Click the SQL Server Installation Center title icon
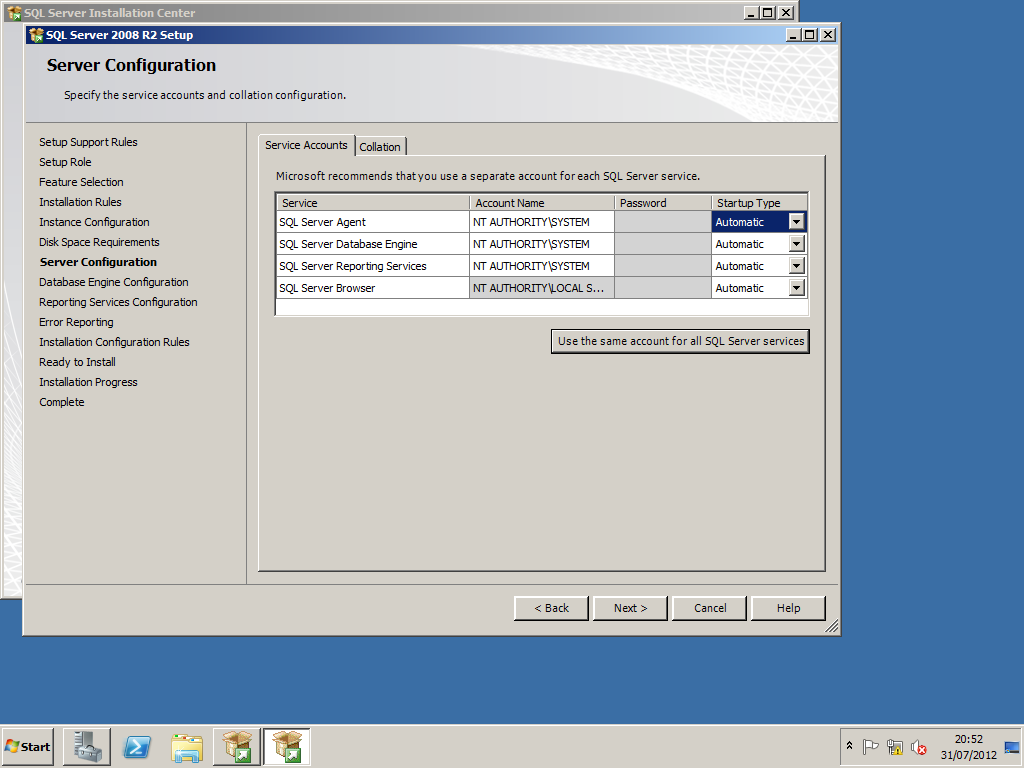1024x768 pixels. [x=14, y=12]
